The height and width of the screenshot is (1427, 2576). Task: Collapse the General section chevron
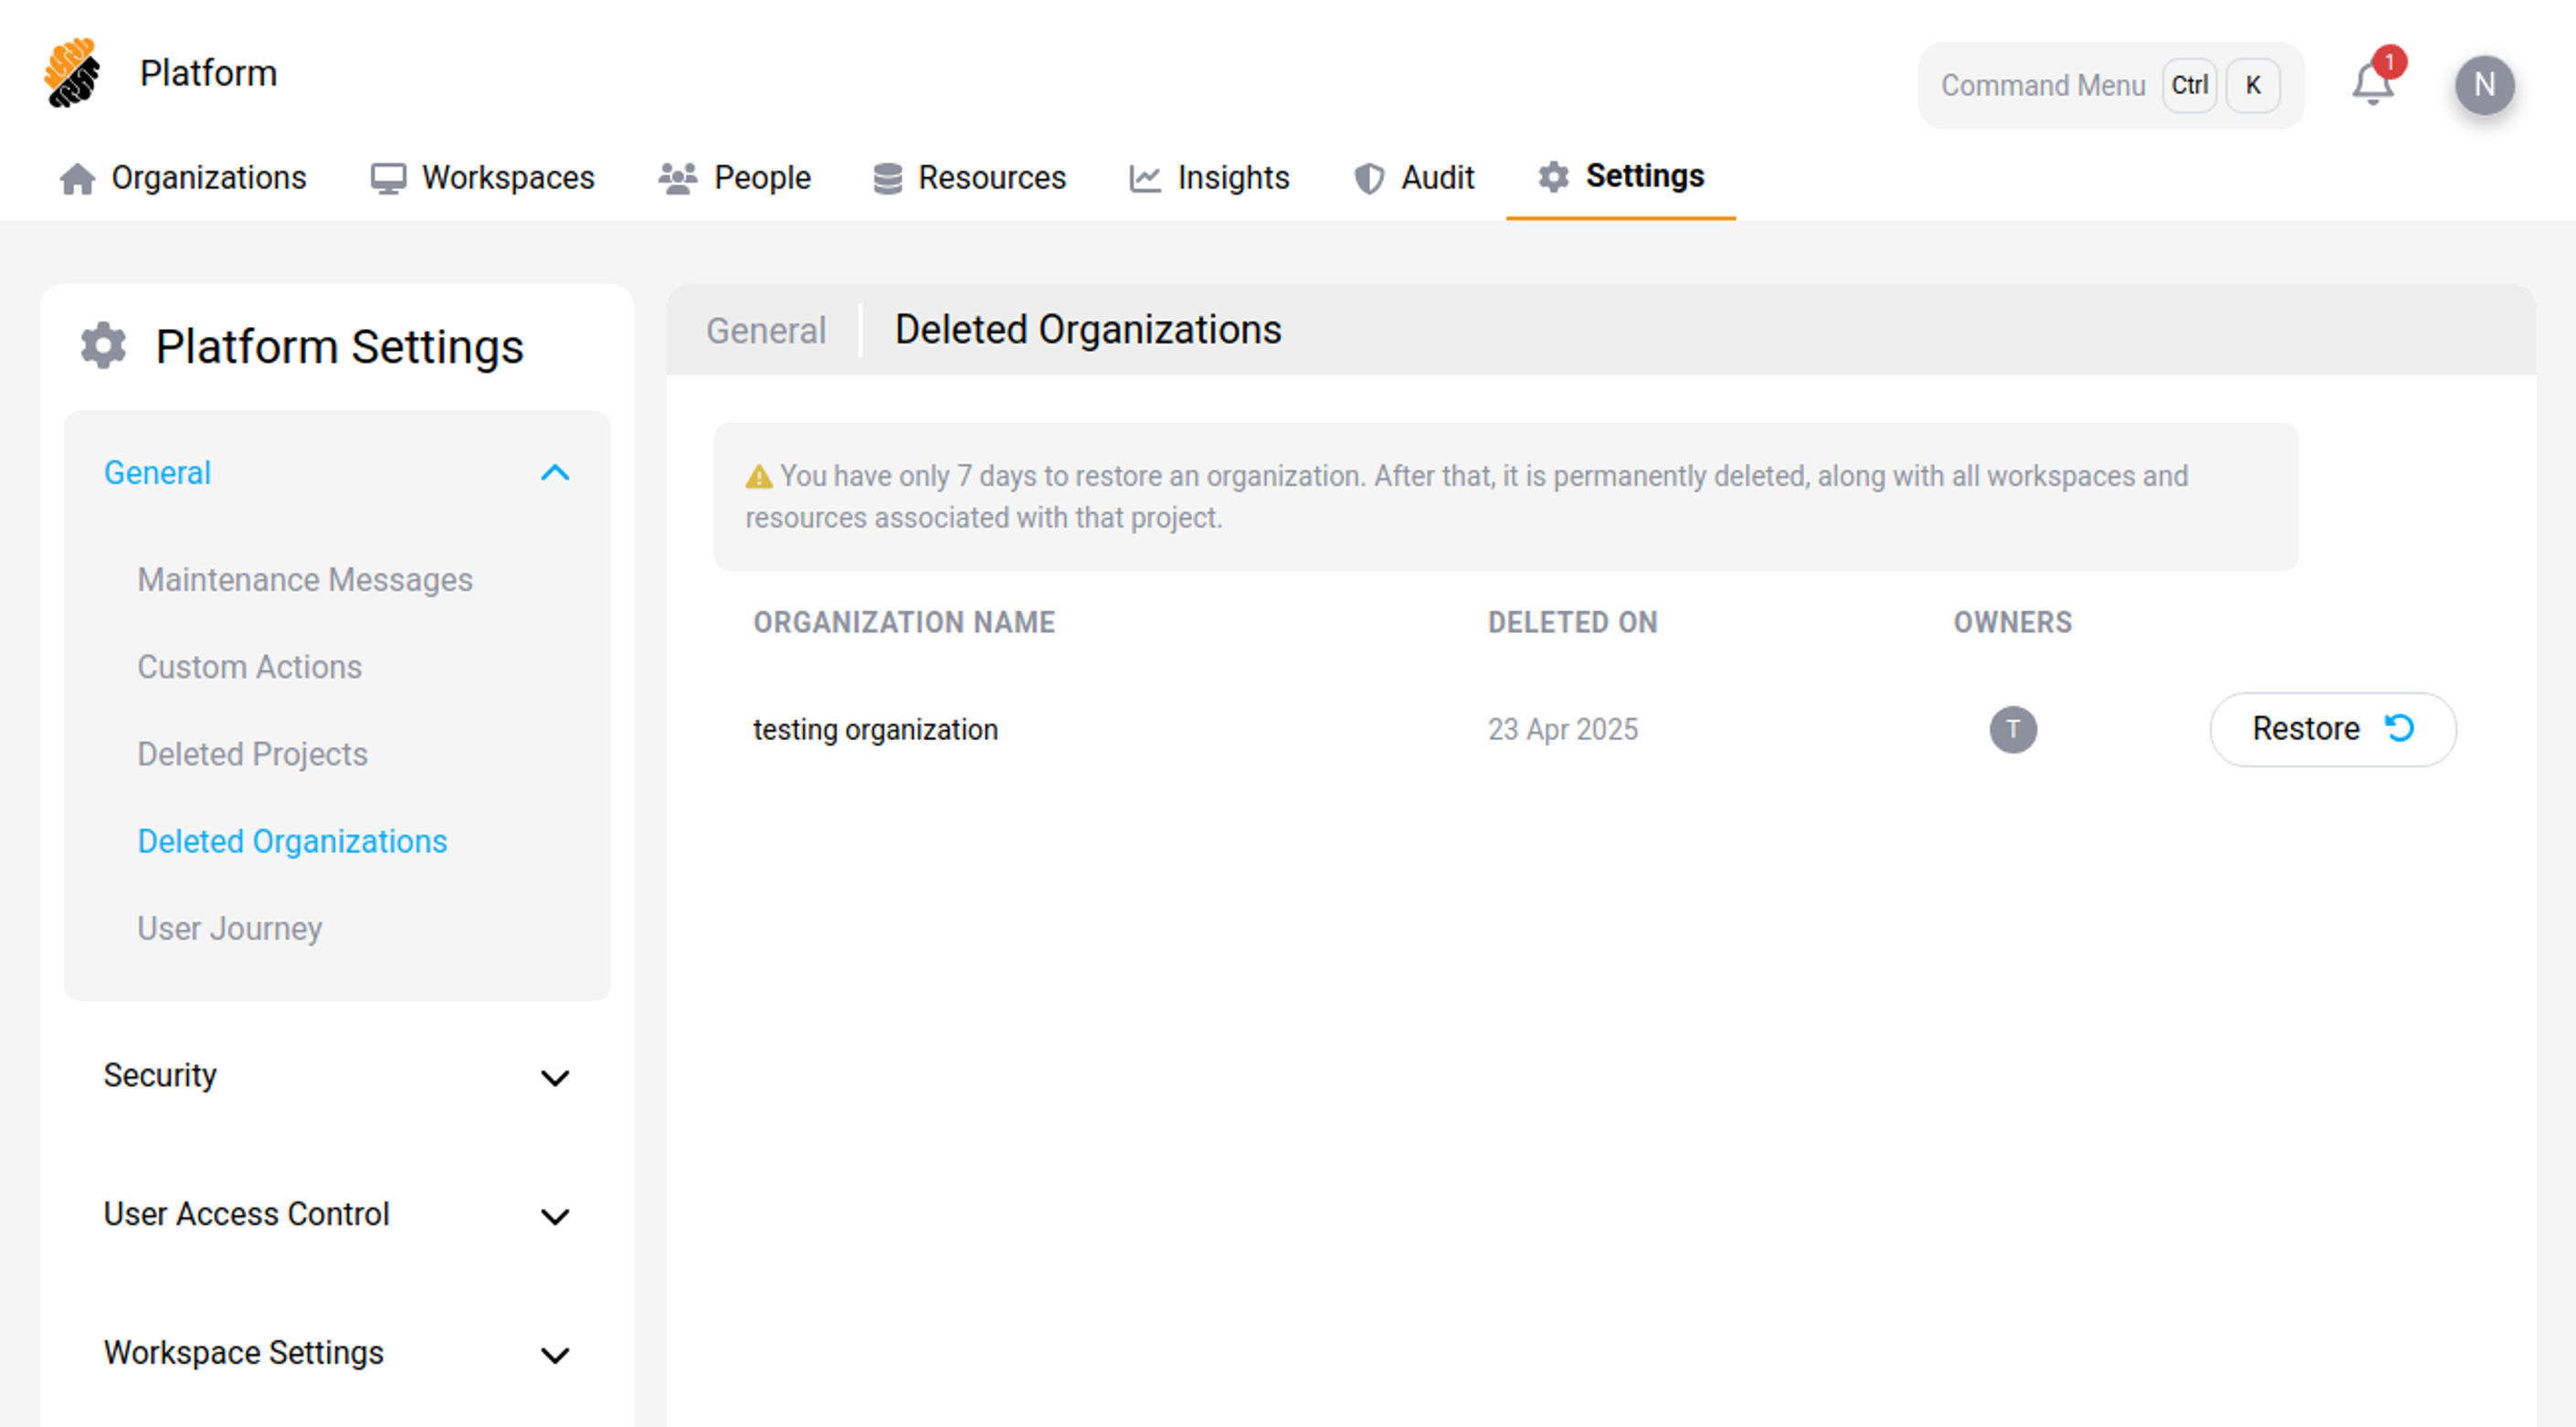[x=555, y=472]
